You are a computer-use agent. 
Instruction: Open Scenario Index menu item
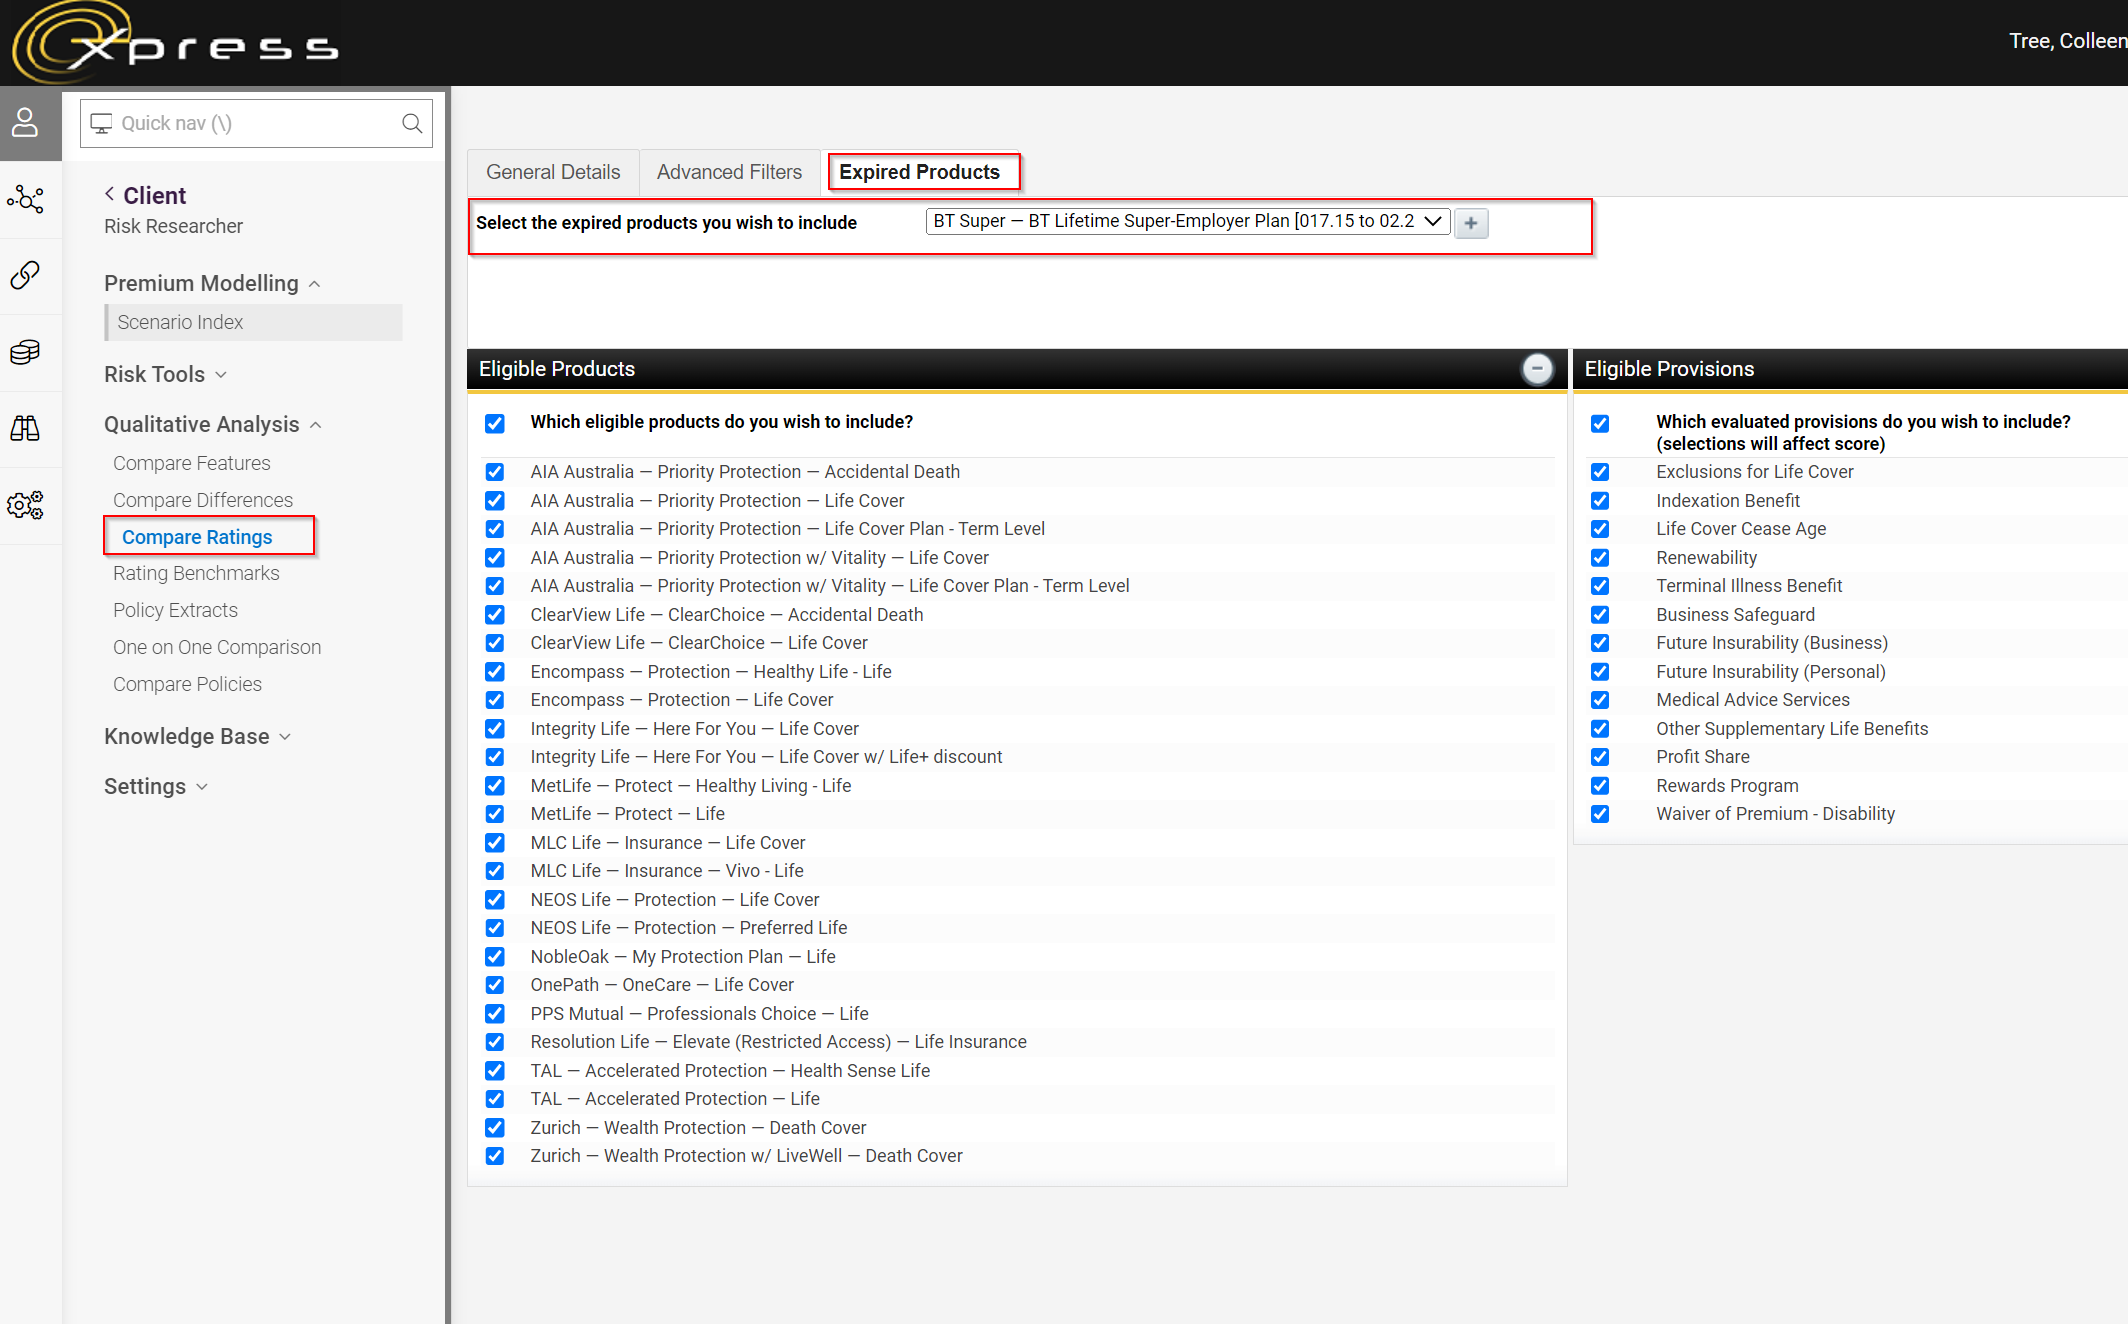click(254, 322)
